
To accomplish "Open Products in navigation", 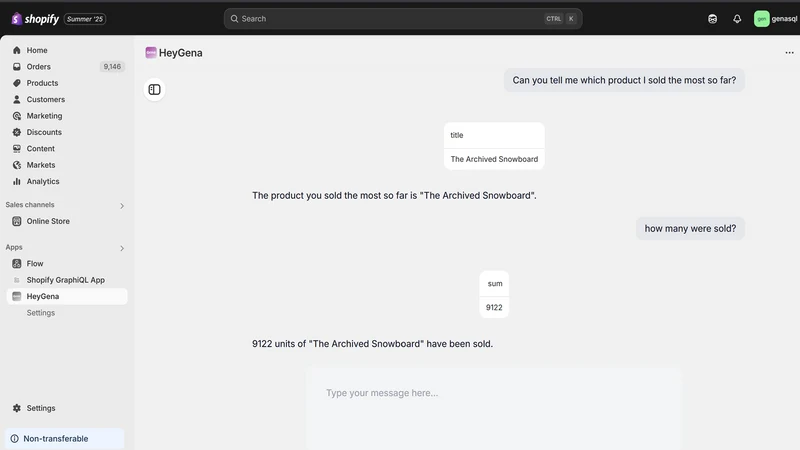I will pos(42,83).
